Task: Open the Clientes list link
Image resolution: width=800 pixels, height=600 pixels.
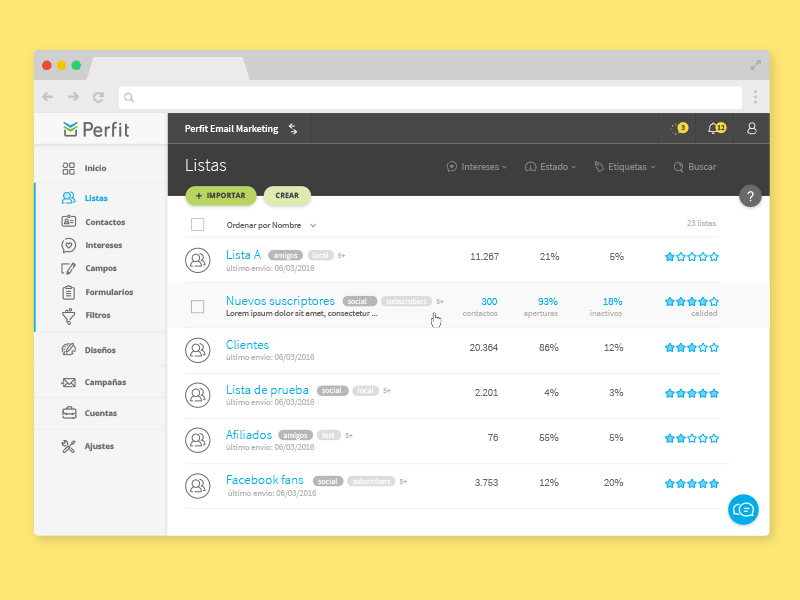Action: [247, 345]
